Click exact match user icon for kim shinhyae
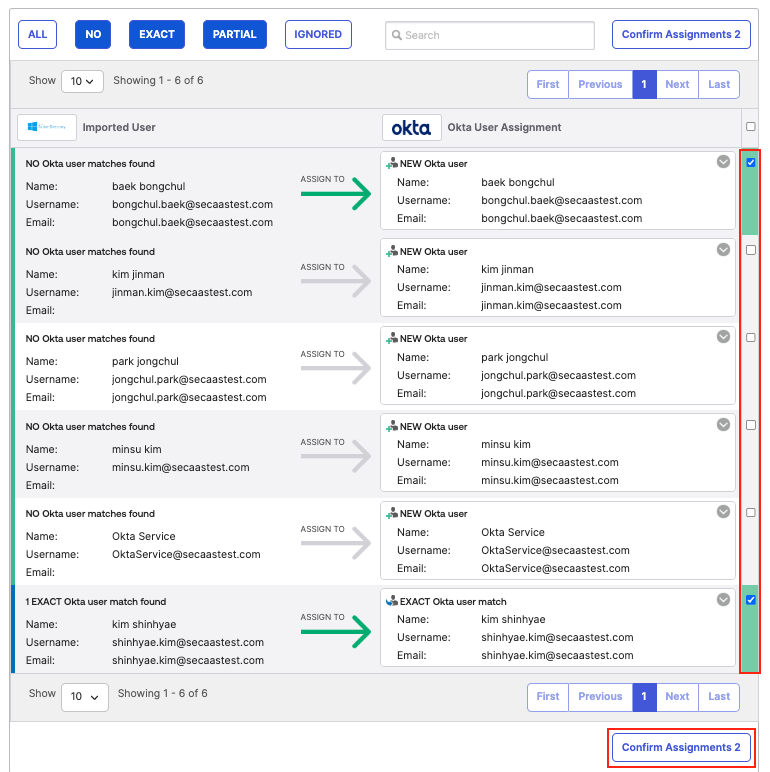This screenshot has width=770, height=772. [x=391, y=602]
